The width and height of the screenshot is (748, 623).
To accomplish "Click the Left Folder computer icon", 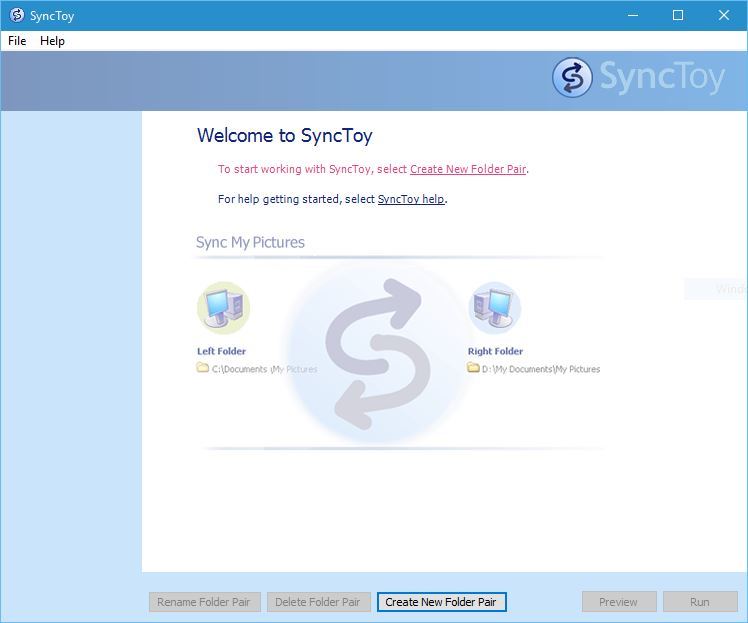I will pos(223,308).
